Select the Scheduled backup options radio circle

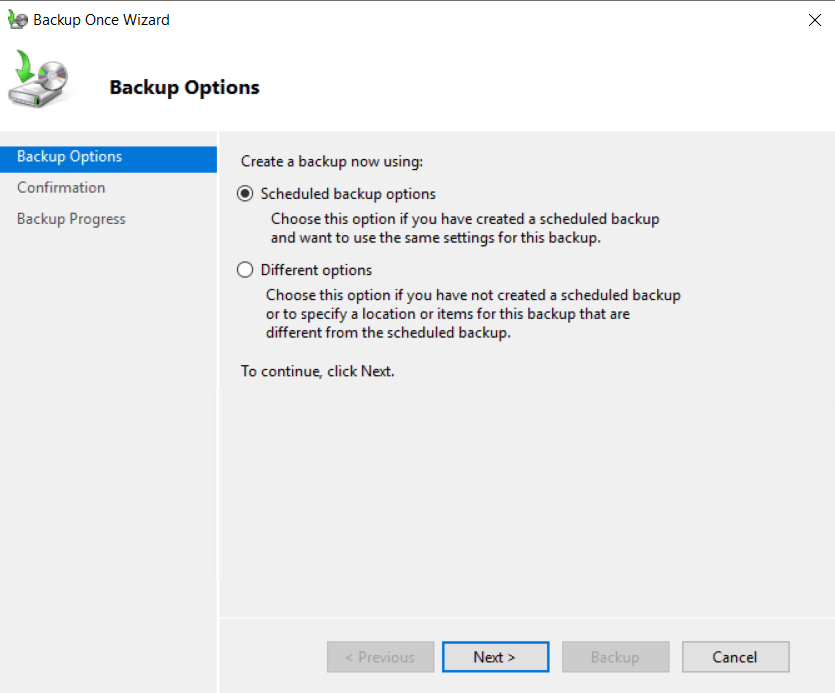[x=245, y=194]
